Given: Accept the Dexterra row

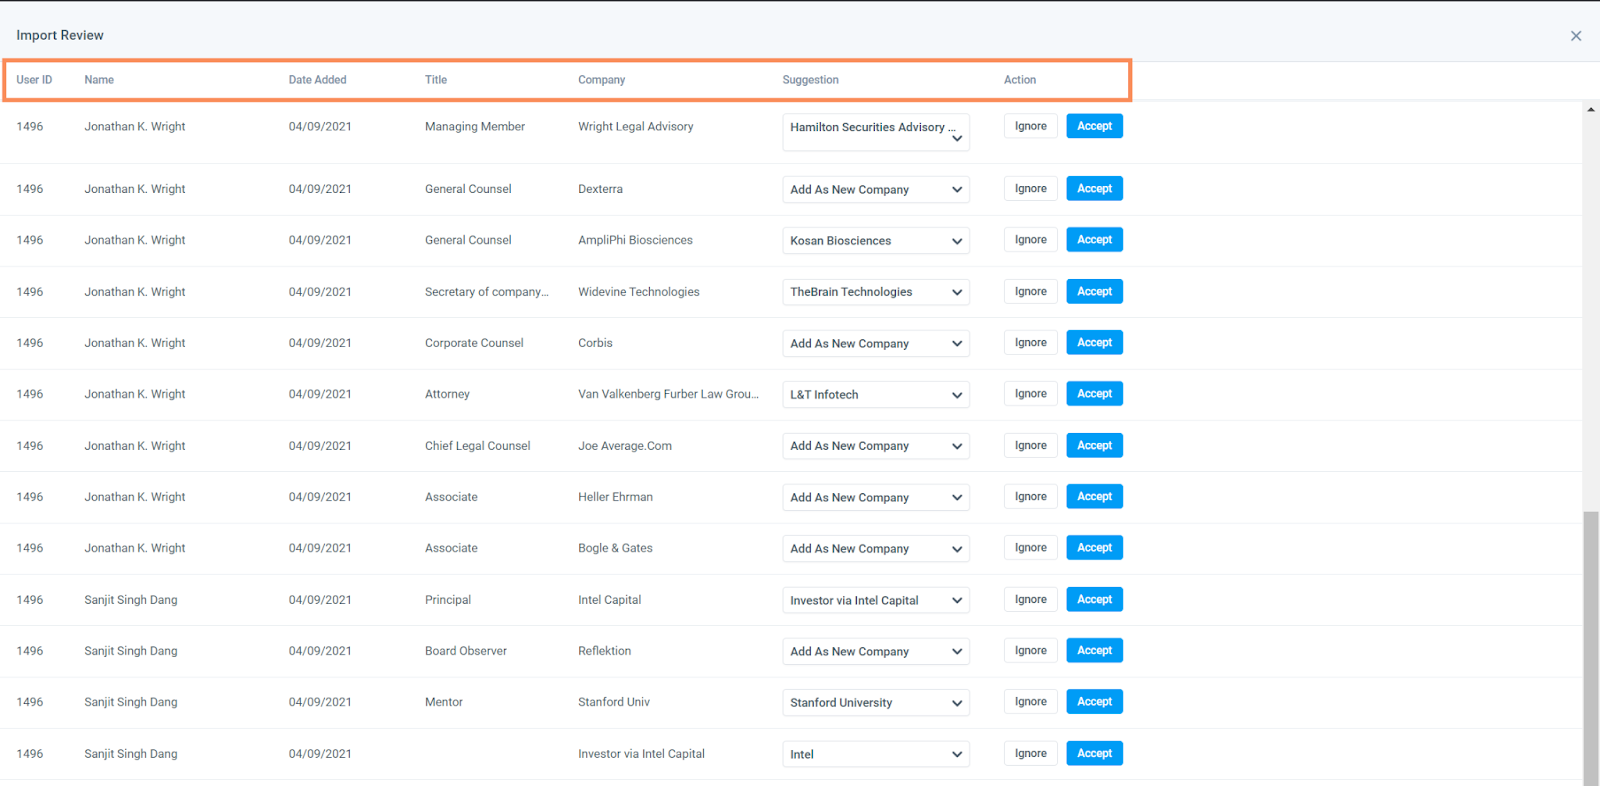Looking at the screenshot, I should (x=1094, y=188).
